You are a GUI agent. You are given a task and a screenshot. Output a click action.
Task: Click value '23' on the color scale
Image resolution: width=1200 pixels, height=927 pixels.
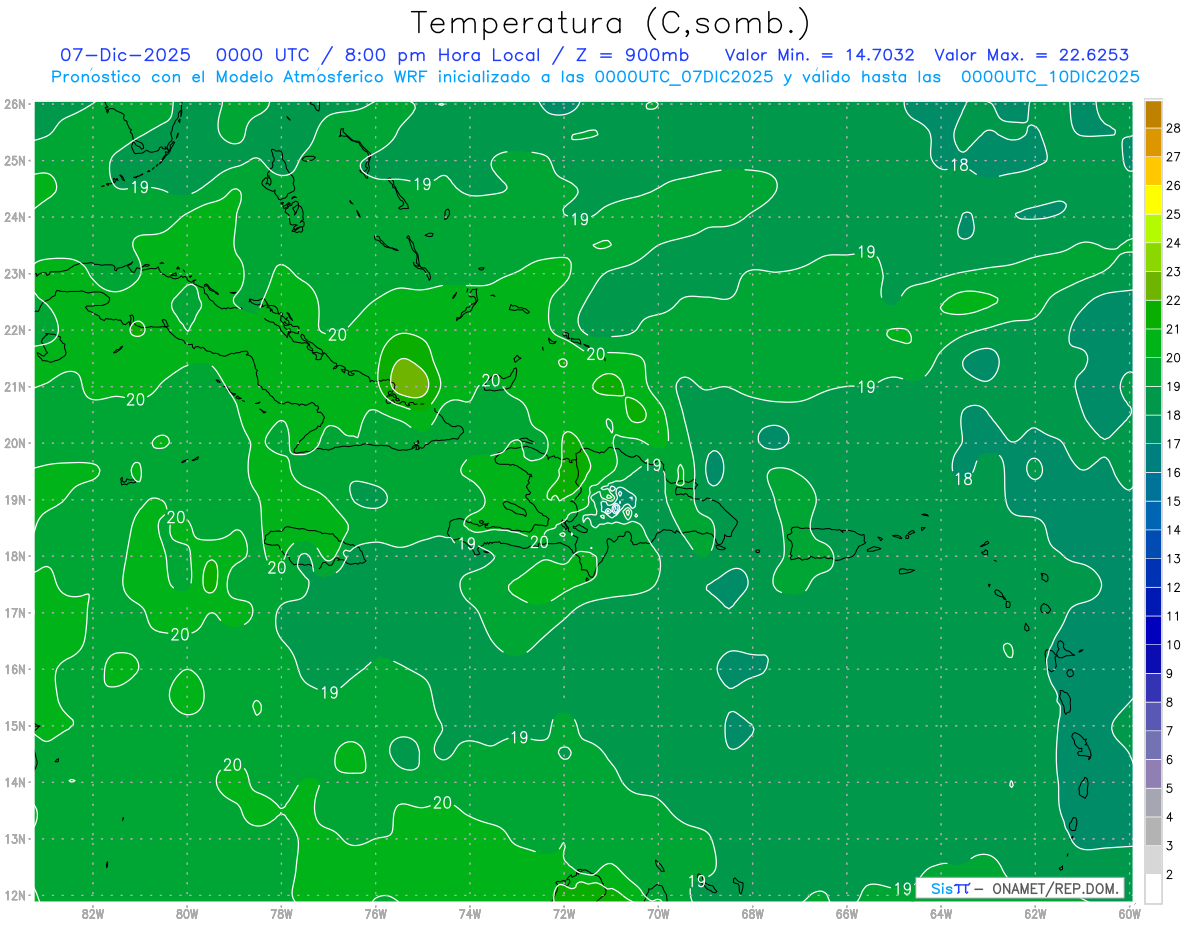tap(1173, 272)
